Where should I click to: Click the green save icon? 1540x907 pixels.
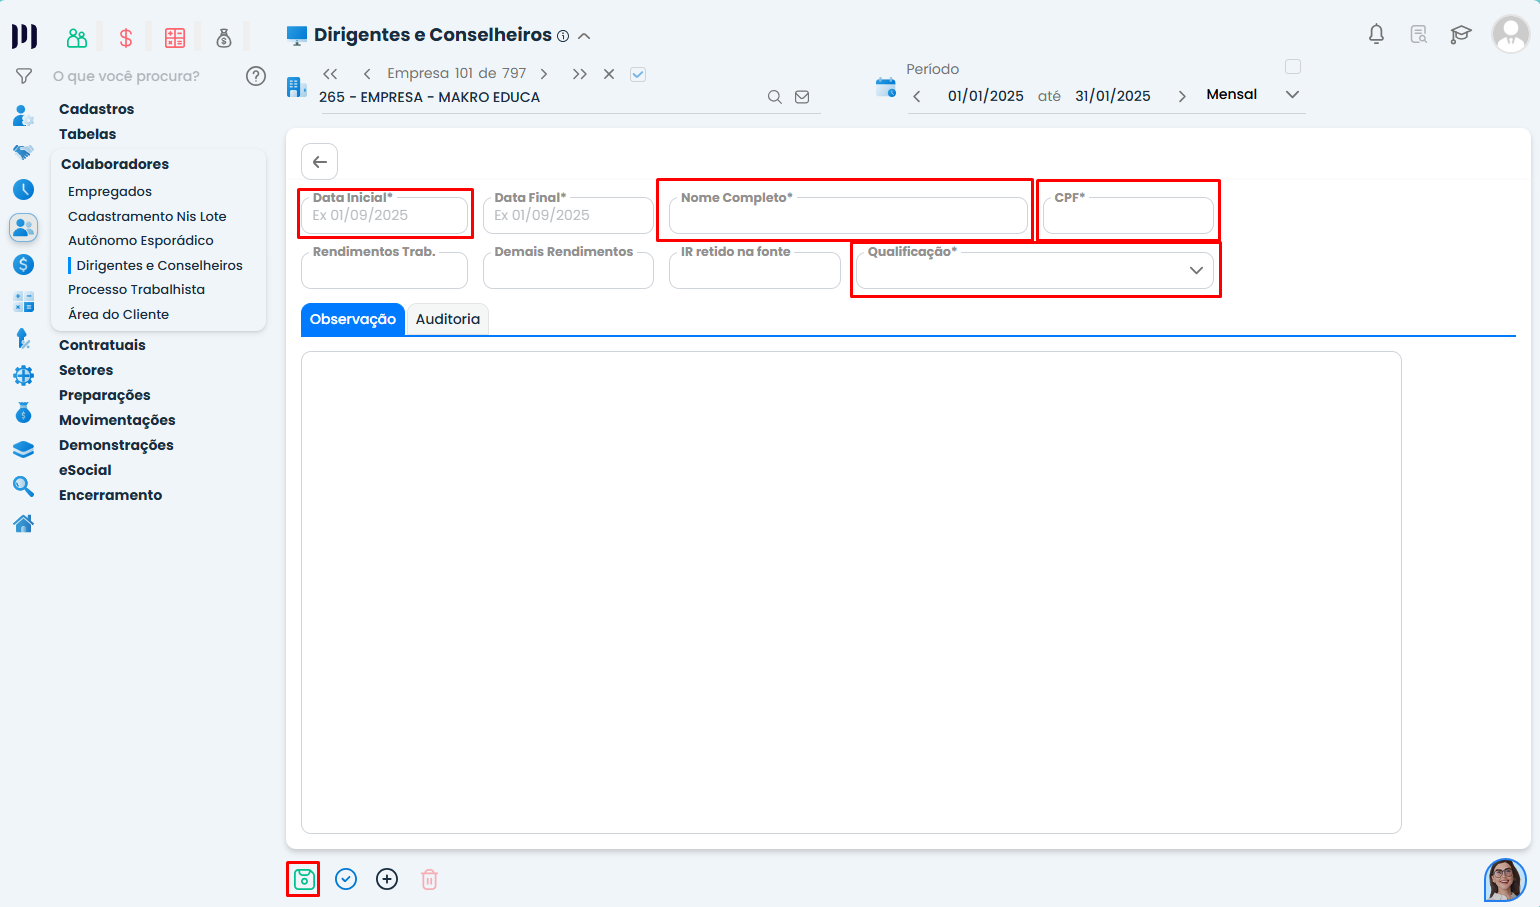tap(304, 879)
